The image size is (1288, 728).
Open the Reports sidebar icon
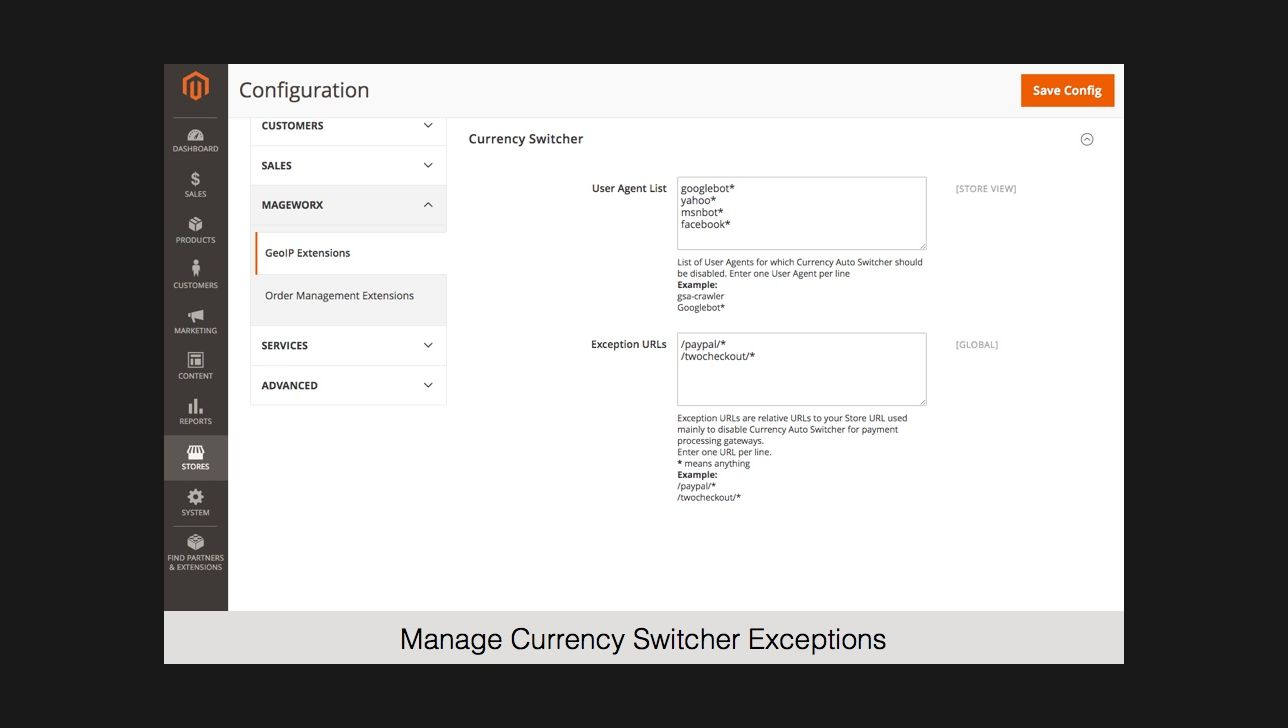tap(195, 408)
